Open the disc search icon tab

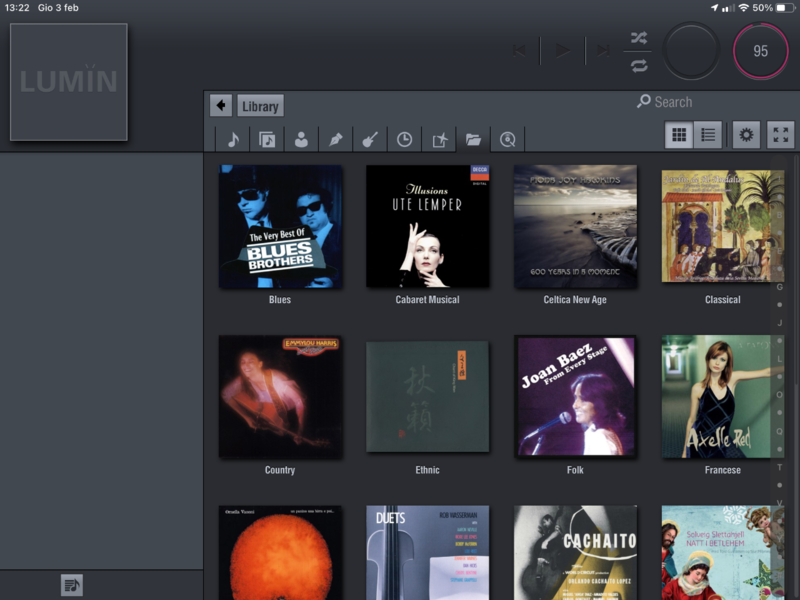pos(508,140)
